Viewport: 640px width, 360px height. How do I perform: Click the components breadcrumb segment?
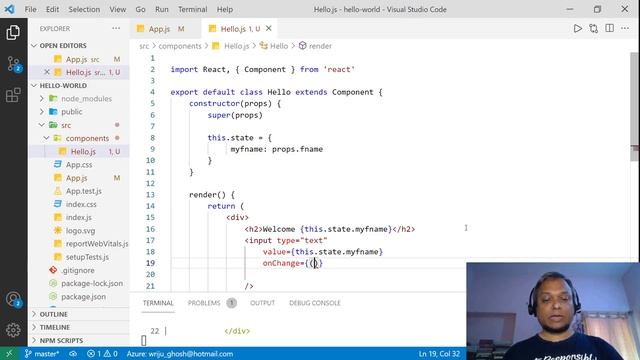click(x=180, y=46)
